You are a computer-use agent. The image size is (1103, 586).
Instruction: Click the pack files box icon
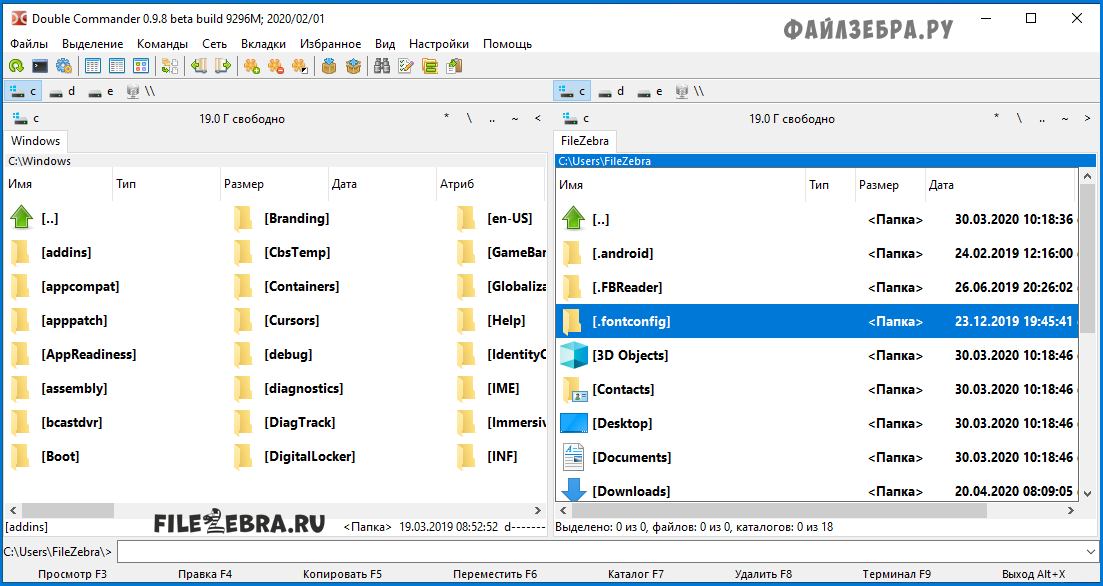(x=329, y=66)
